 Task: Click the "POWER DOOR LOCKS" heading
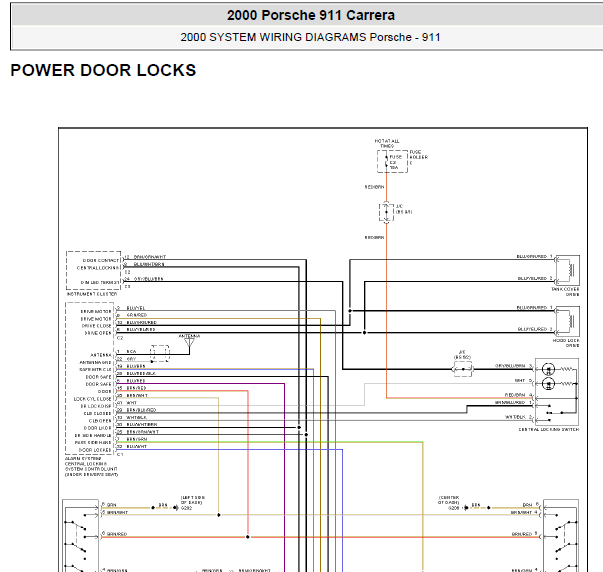pyautogui.click(x=103, y=70)
